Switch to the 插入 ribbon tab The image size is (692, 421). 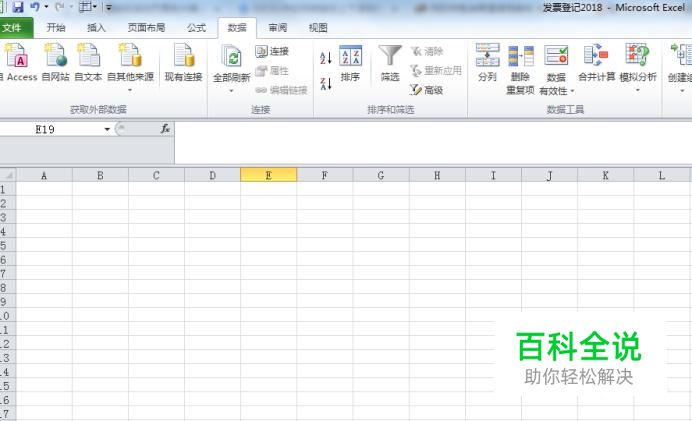click(x=96, y=28)
